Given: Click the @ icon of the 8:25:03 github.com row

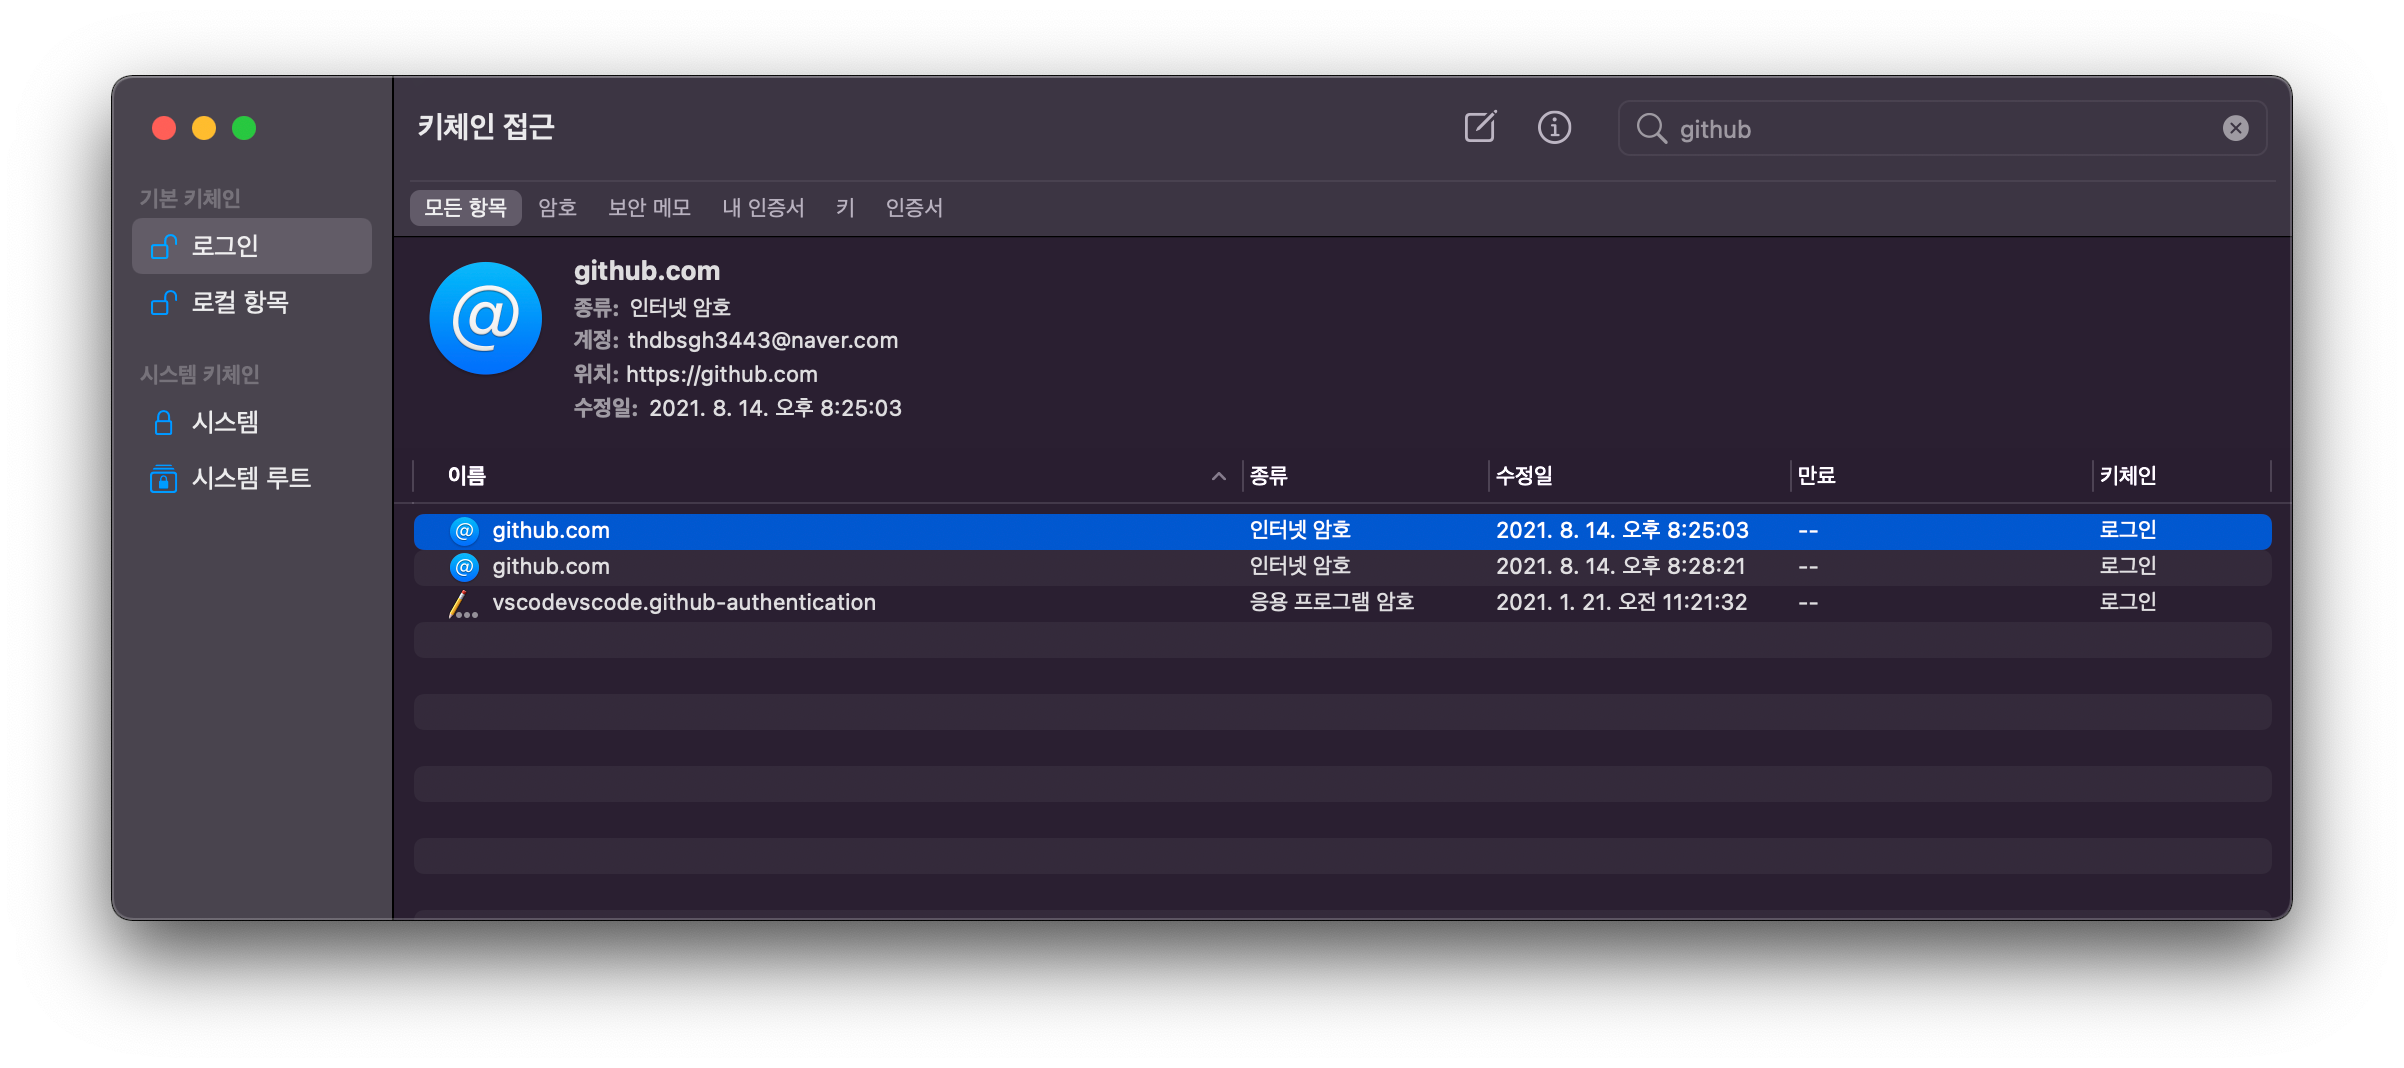Looking at the screenshot, I should [x=464, y=531].
